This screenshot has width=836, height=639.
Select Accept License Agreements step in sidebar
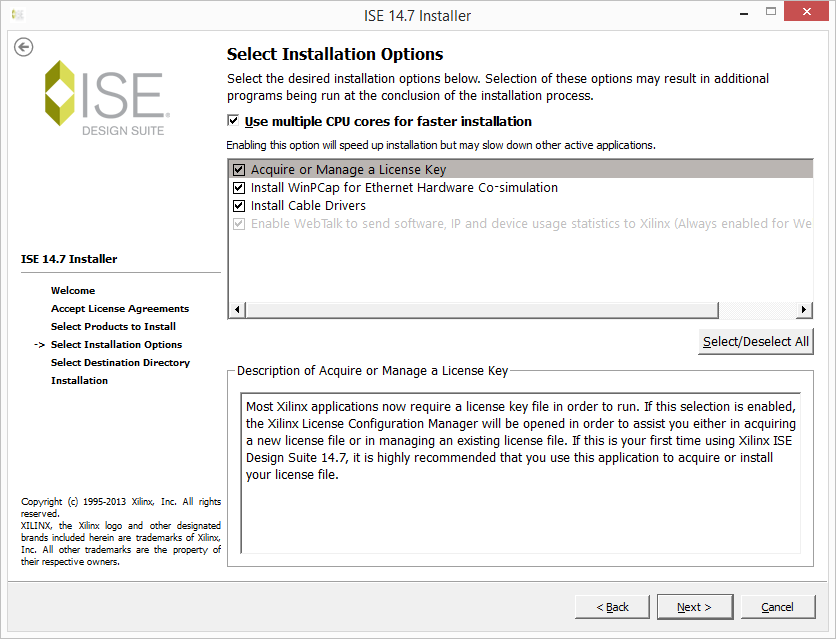pyautogui.click(x=120, y=309)
